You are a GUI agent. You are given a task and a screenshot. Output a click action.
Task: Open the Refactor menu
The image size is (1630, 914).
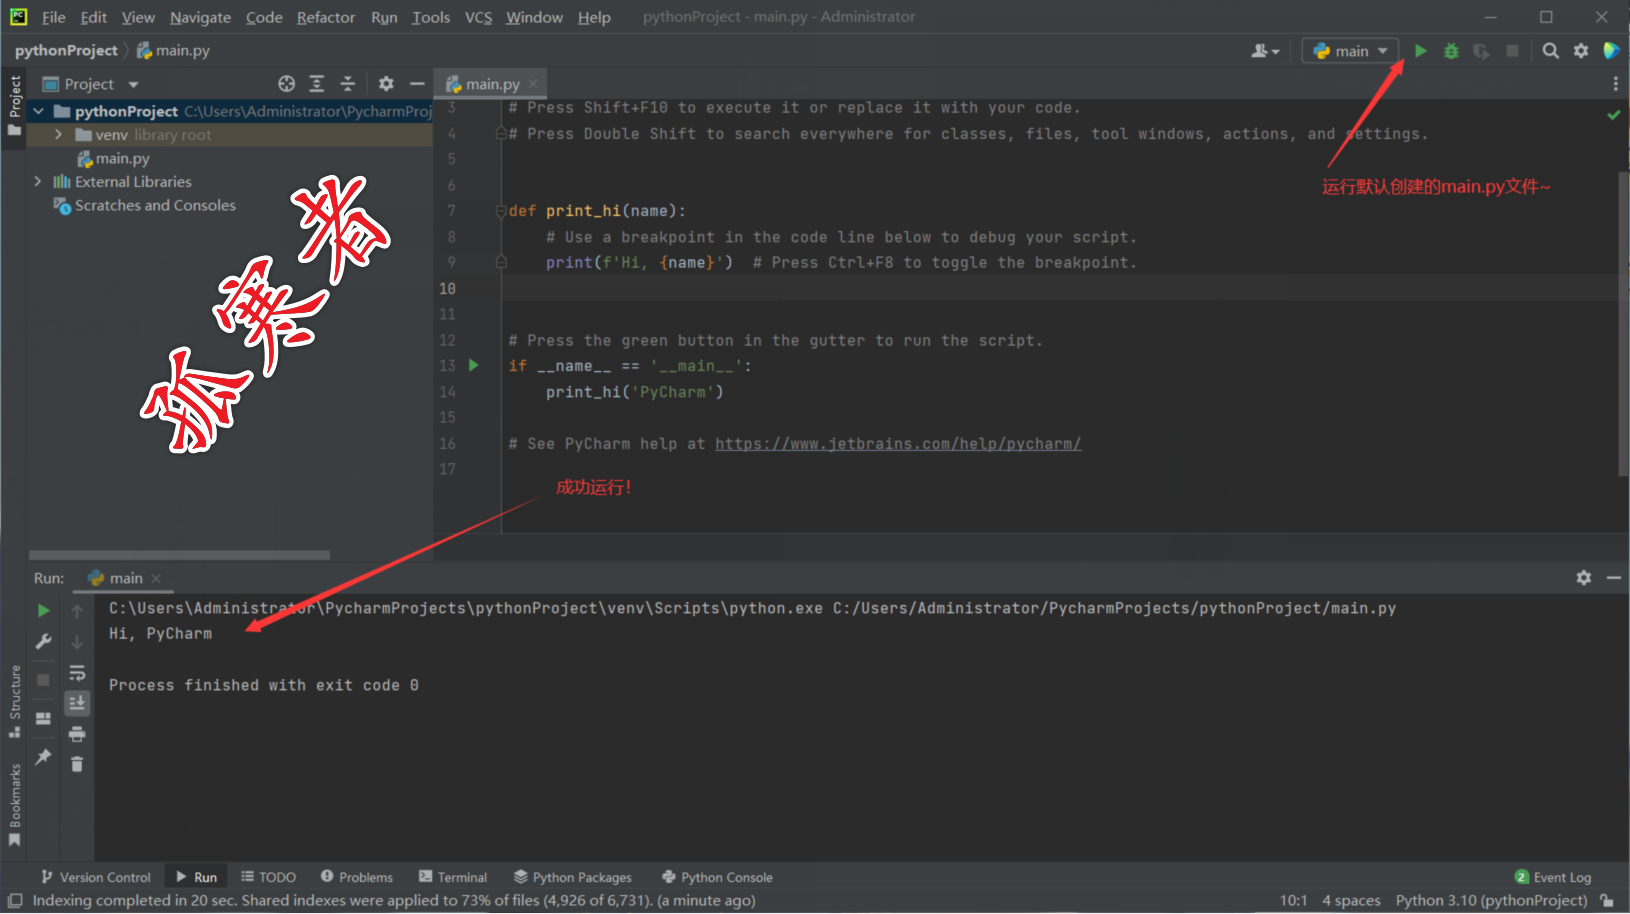tap(326, 17)
